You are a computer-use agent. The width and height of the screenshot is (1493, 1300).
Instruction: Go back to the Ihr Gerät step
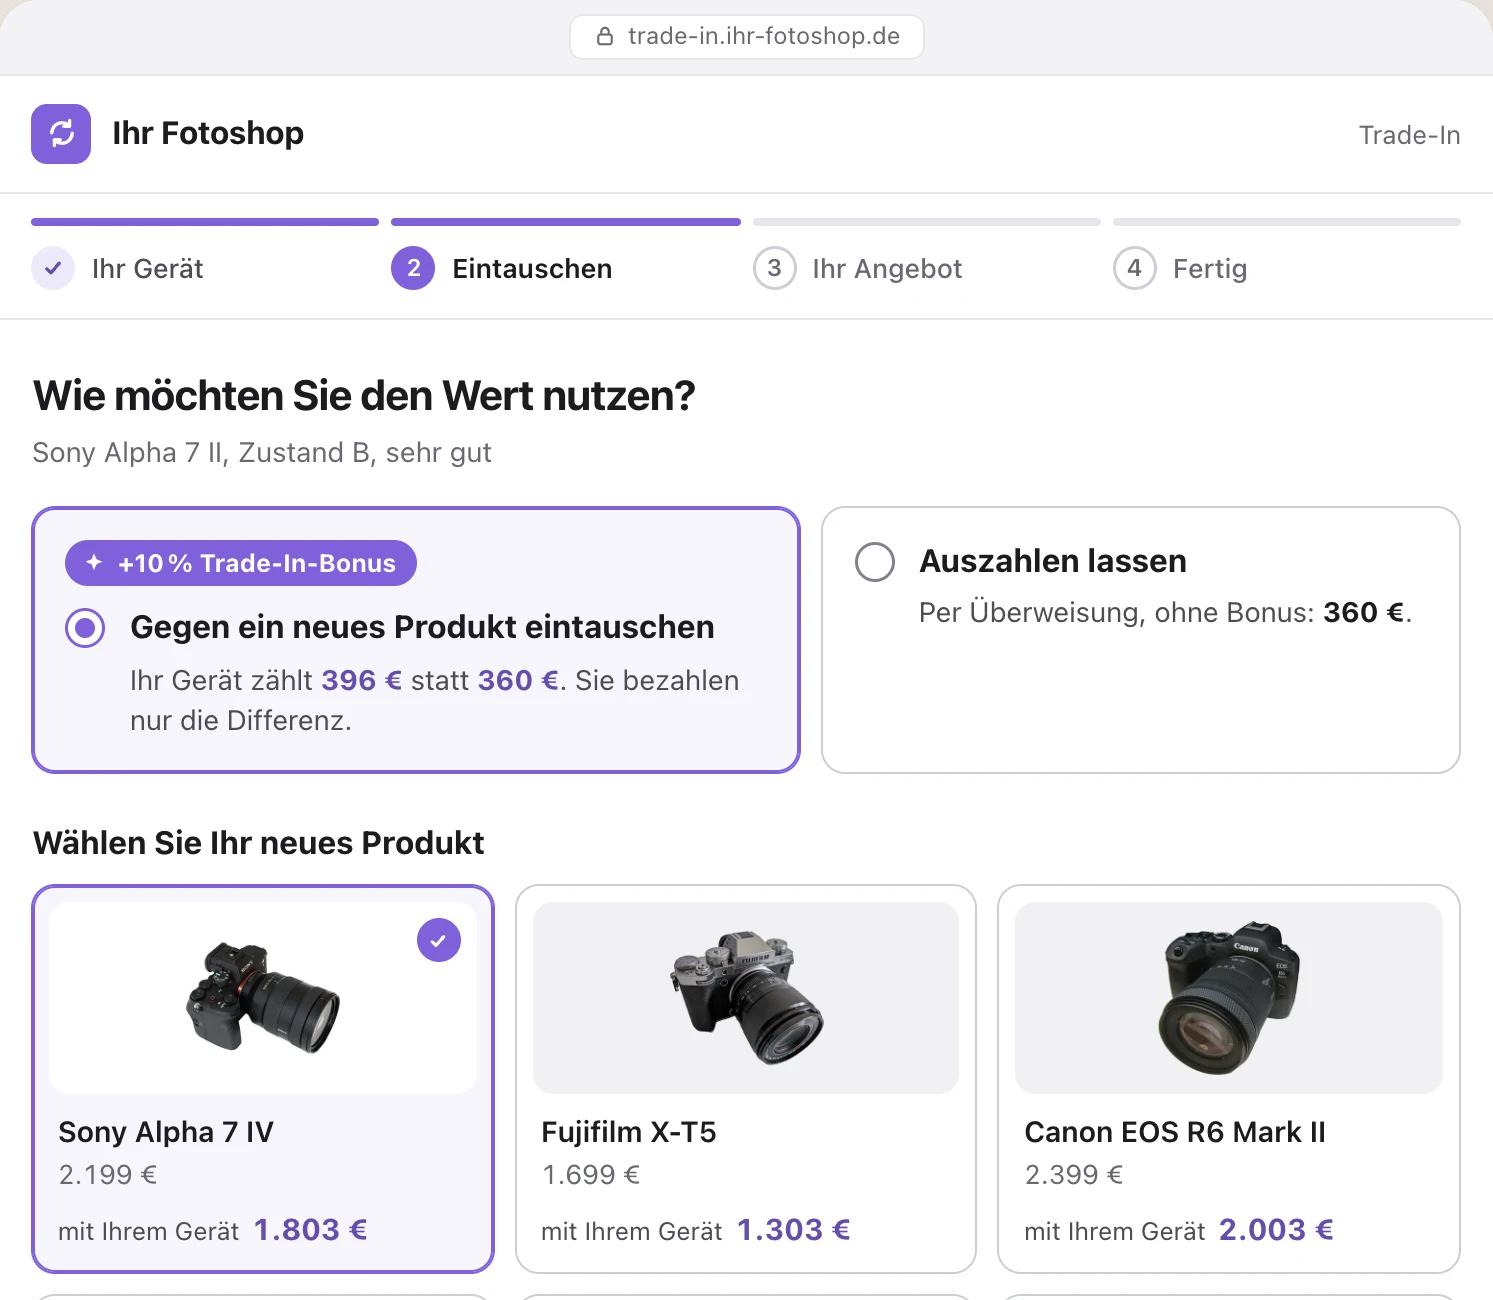pyautogui.click(x=148, y=269)
